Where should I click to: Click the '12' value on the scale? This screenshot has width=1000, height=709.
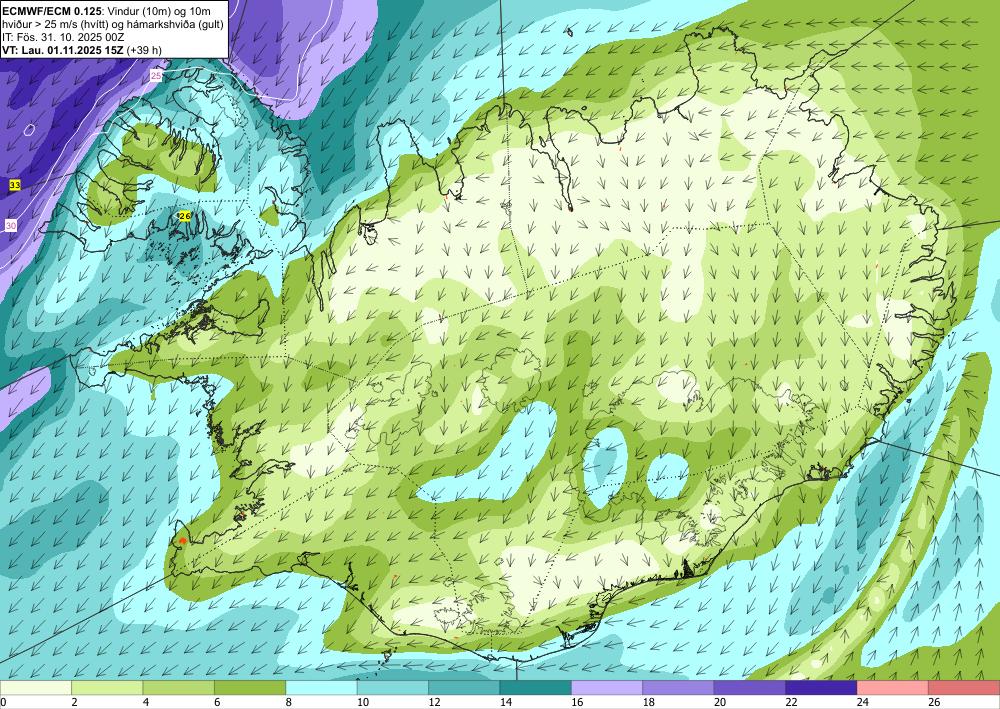(x=434, y=702)
